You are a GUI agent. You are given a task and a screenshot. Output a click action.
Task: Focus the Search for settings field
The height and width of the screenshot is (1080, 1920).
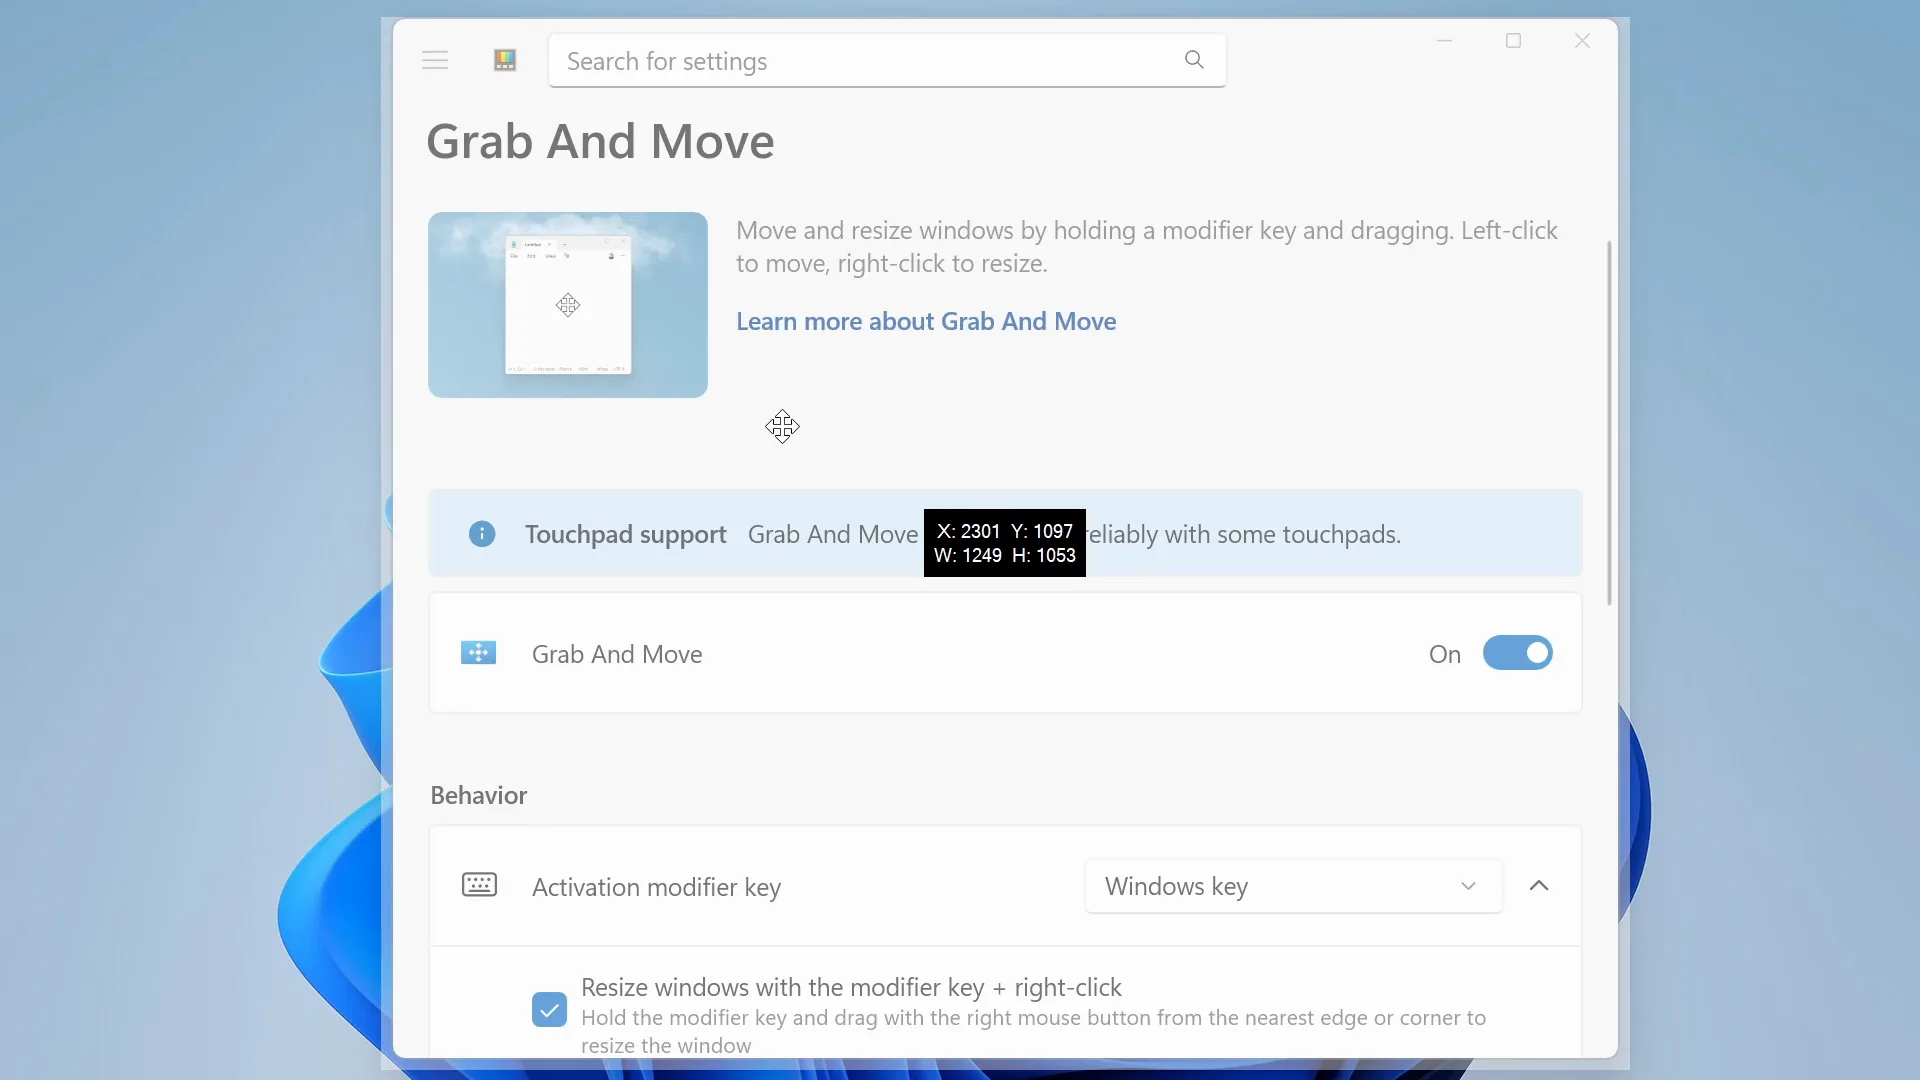click(x=887, y=60)
